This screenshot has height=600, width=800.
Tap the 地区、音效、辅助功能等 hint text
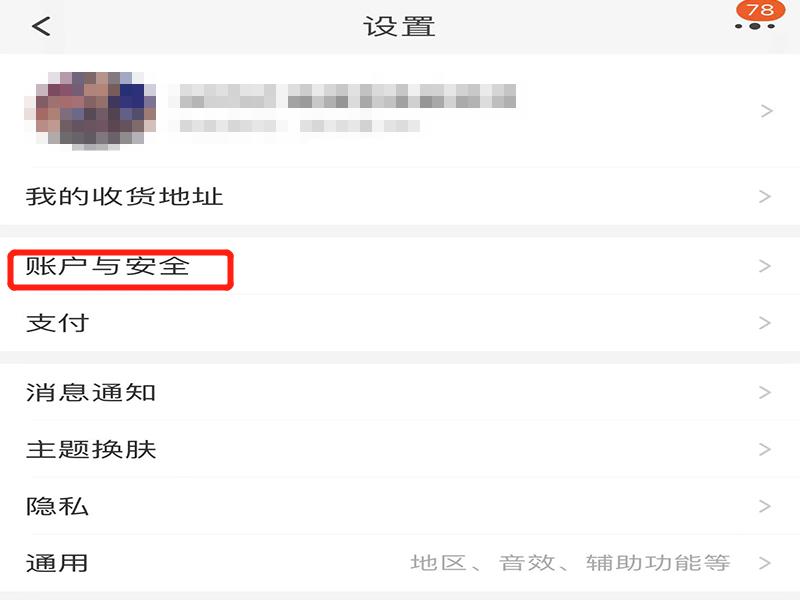570,563
